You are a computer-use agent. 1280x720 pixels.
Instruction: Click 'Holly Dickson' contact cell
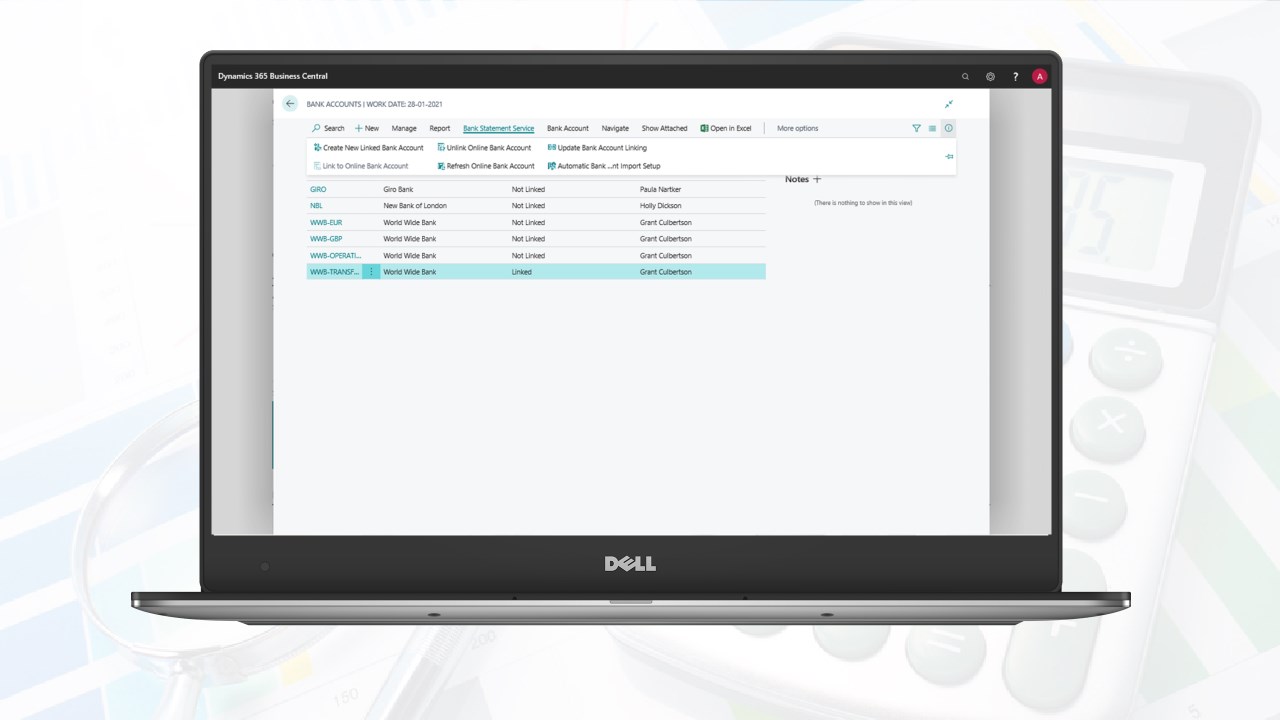click(x=660, y=206)
